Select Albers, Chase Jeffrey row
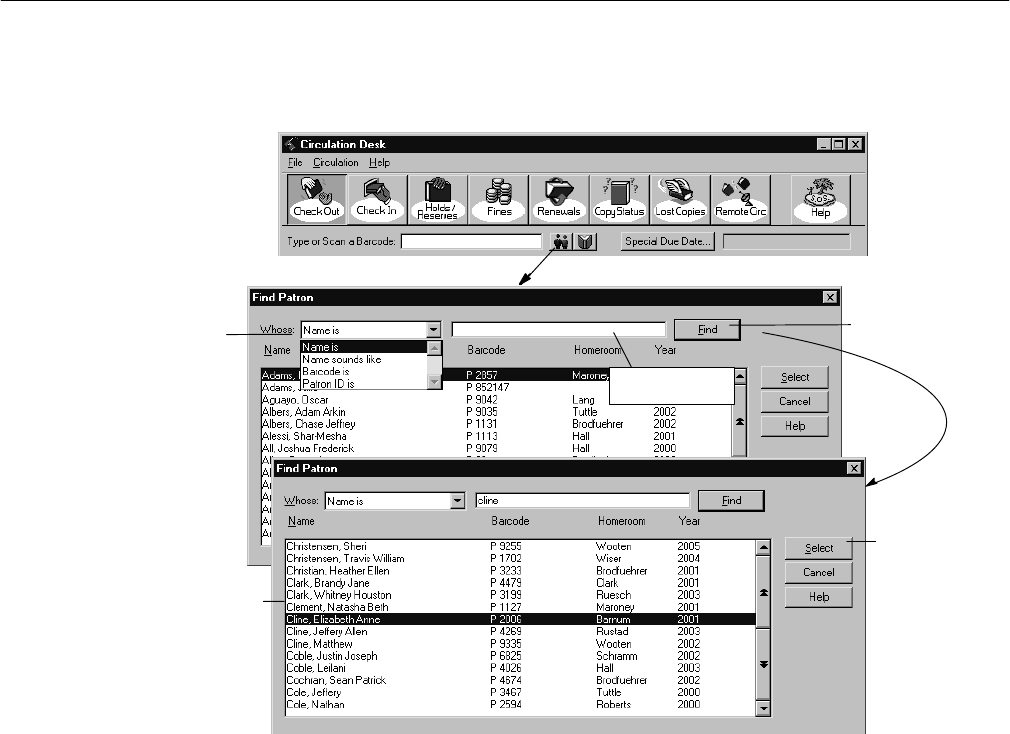 496,424
